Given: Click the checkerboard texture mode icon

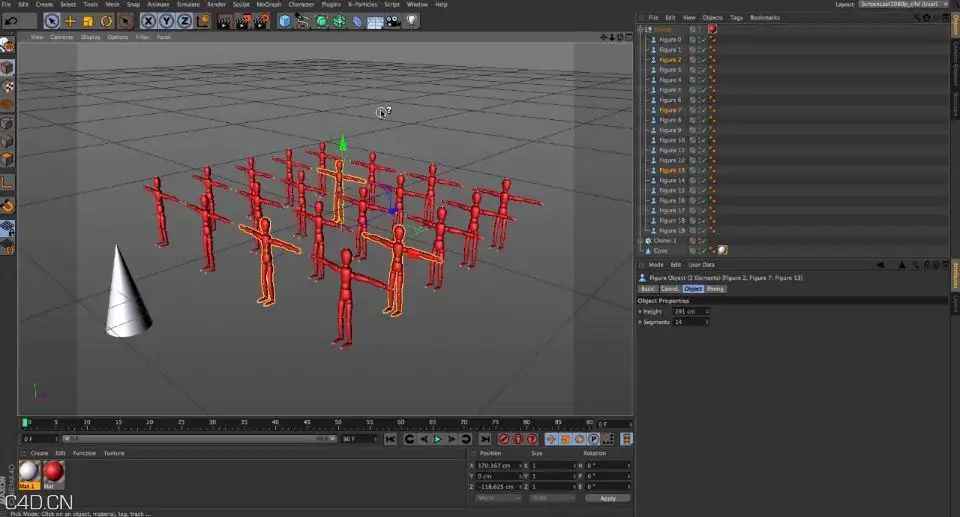Looking at the screenshot, I should [x=7, y=86].
